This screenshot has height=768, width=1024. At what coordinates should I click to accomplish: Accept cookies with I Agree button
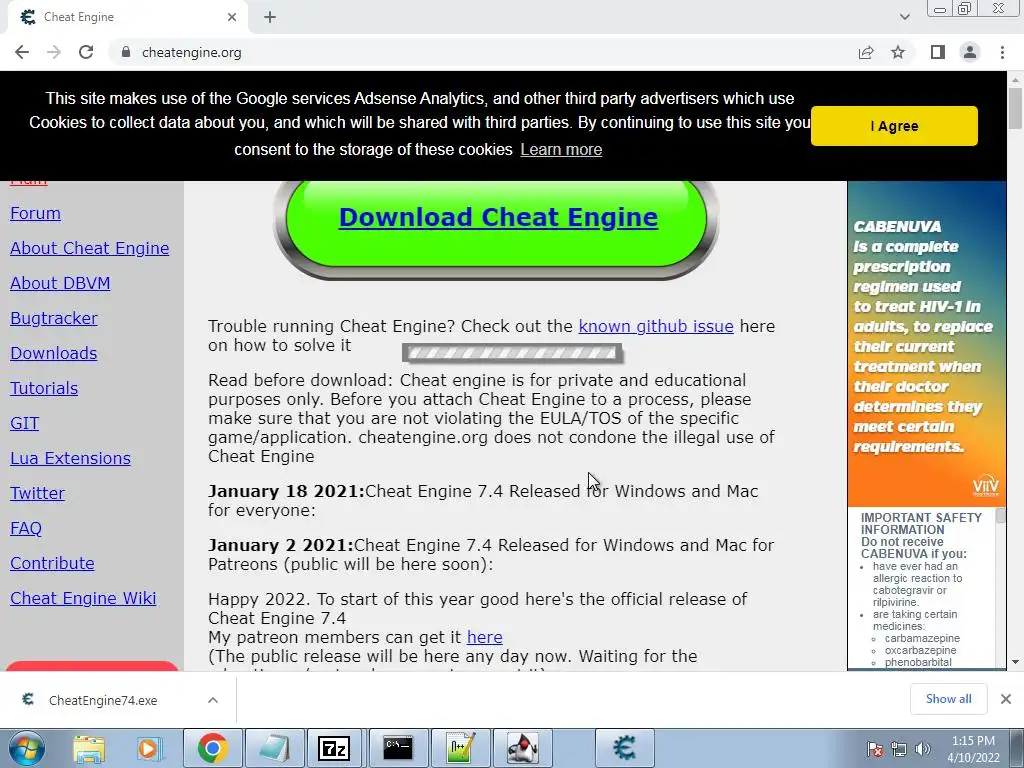pyautogui.click(x=894, y=126)
